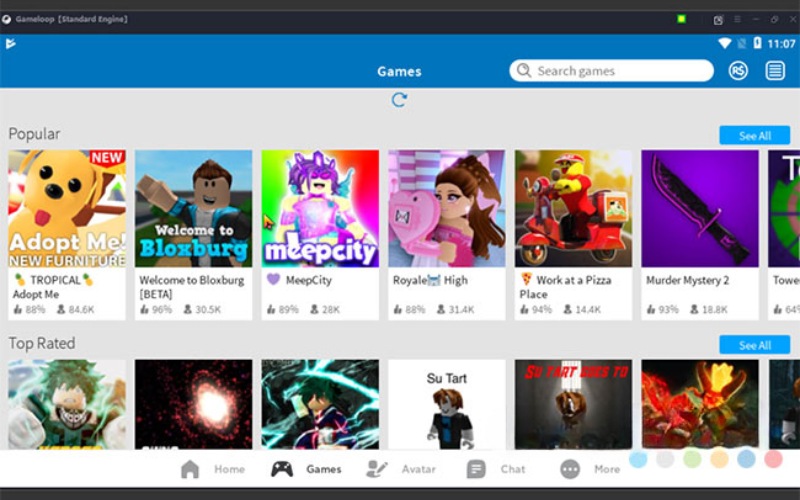Open the Welcome to Bloxburg thumbnail
This screenshot has width=800, height=500.
click(193, 208)
